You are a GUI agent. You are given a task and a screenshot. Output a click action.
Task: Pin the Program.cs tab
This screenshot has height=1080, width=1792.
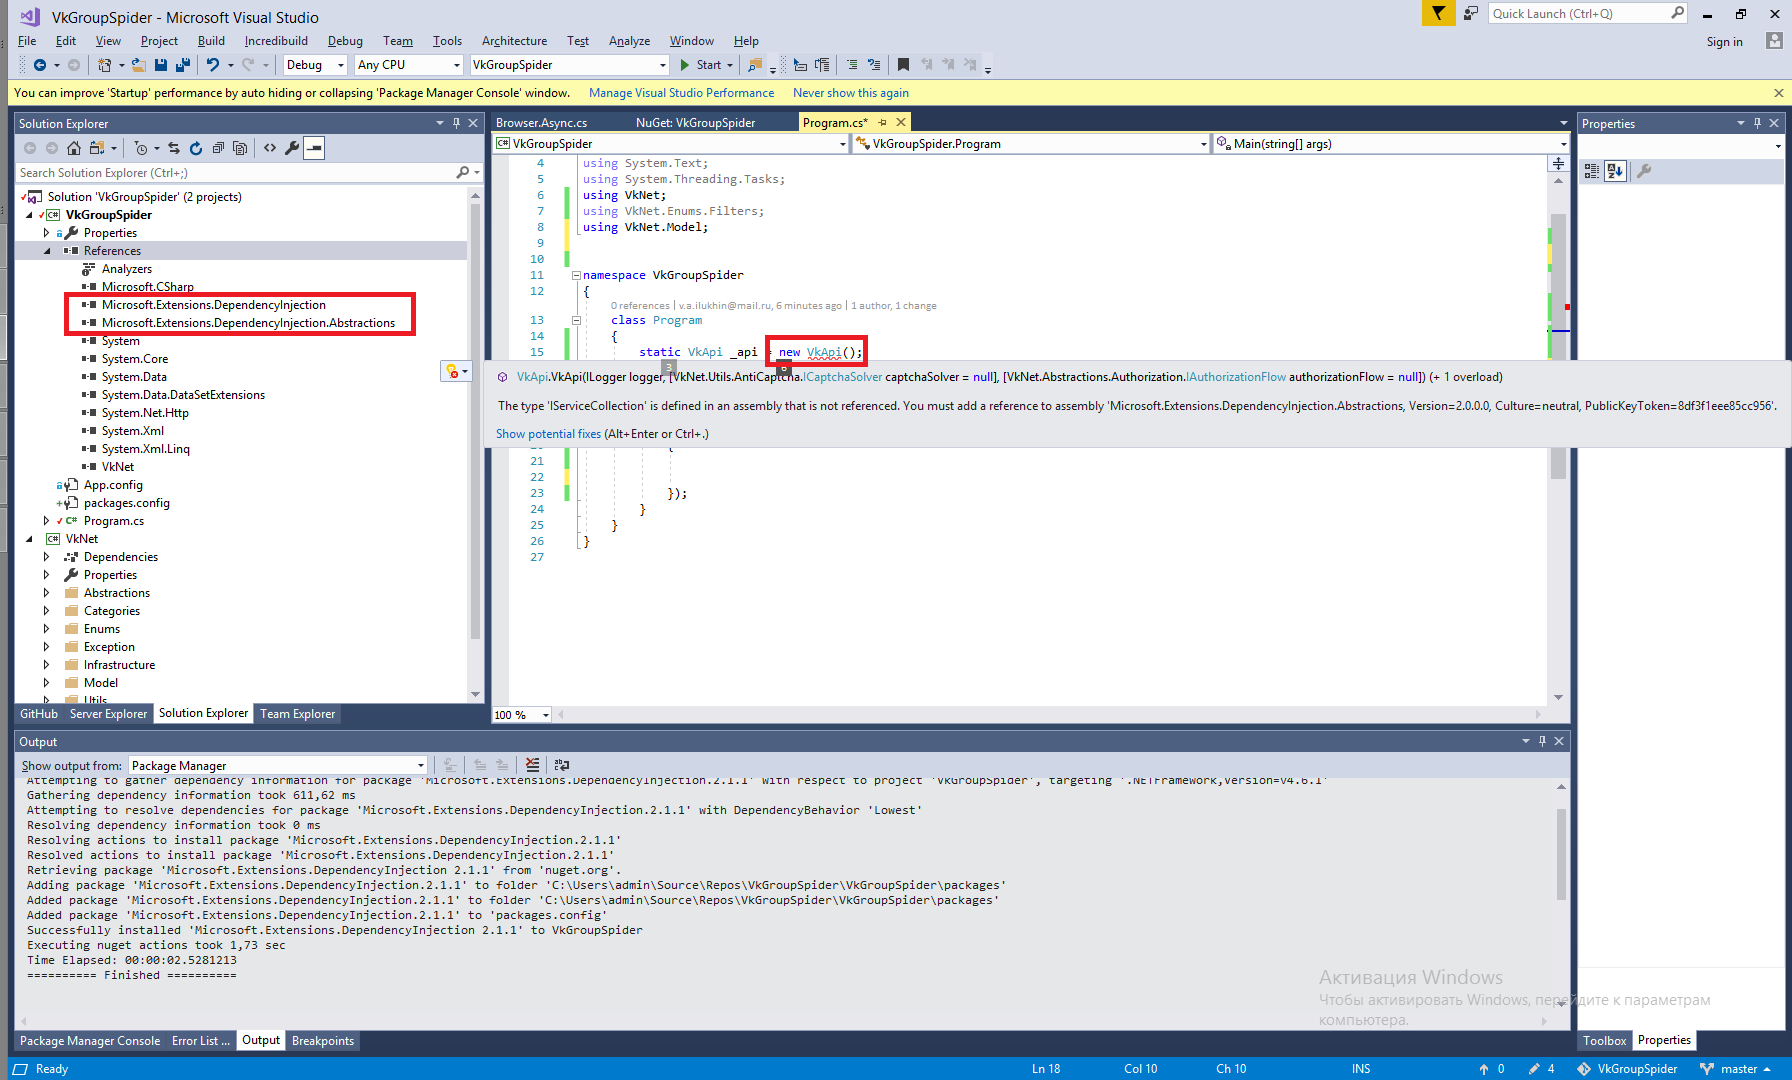click(x=883, y=123)
